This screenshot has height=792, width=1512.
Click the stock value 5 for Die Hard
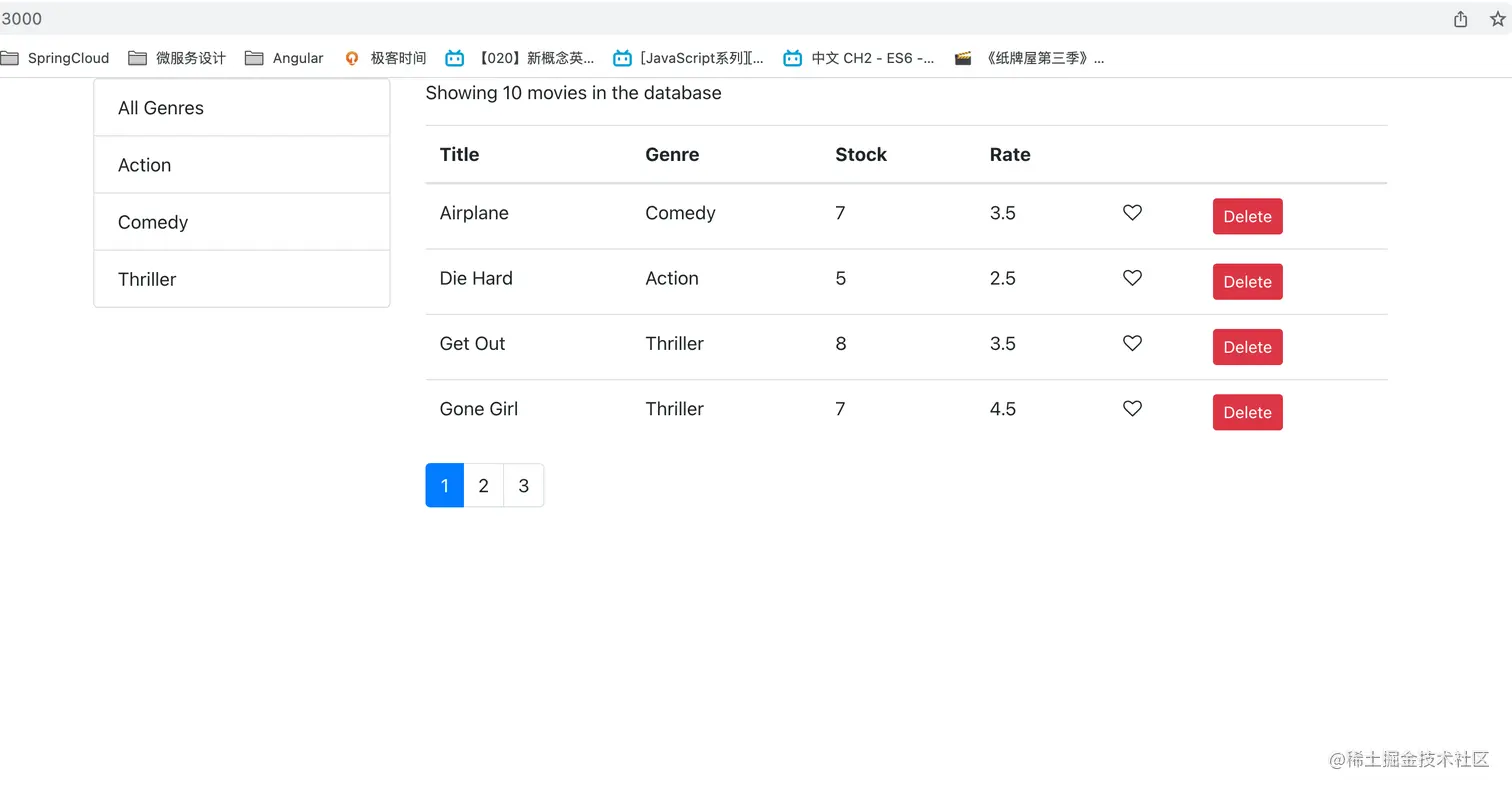click(841, 278)
